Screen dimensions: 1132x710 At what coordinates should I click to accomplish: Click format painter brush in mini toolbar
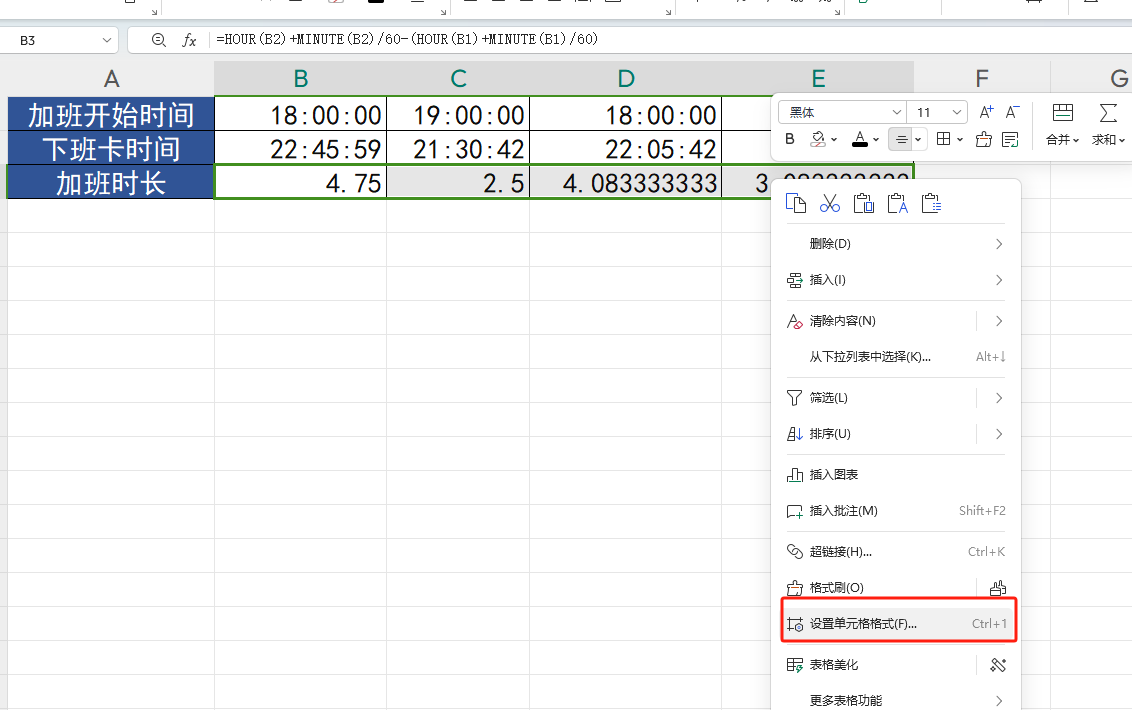point(983,139)
